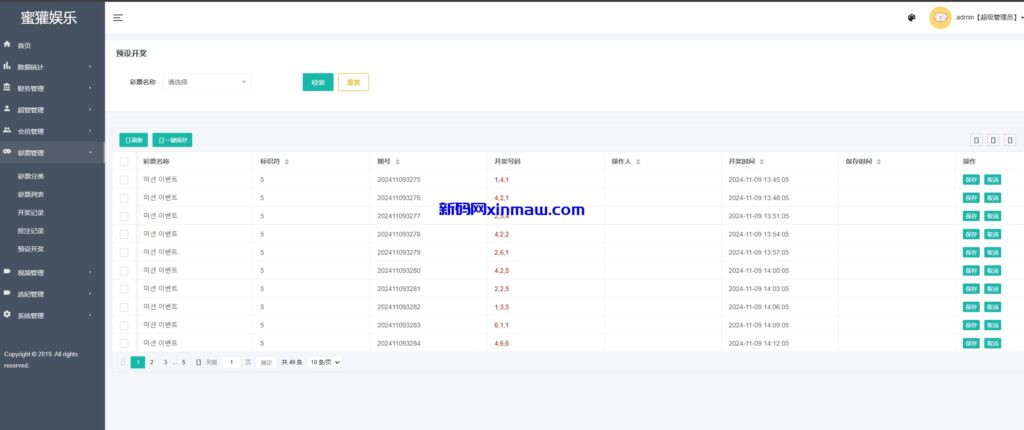This screenshot has height=430, width=1024.
Task: Open the 10条/页 page size dropdown
Action: 325,362
